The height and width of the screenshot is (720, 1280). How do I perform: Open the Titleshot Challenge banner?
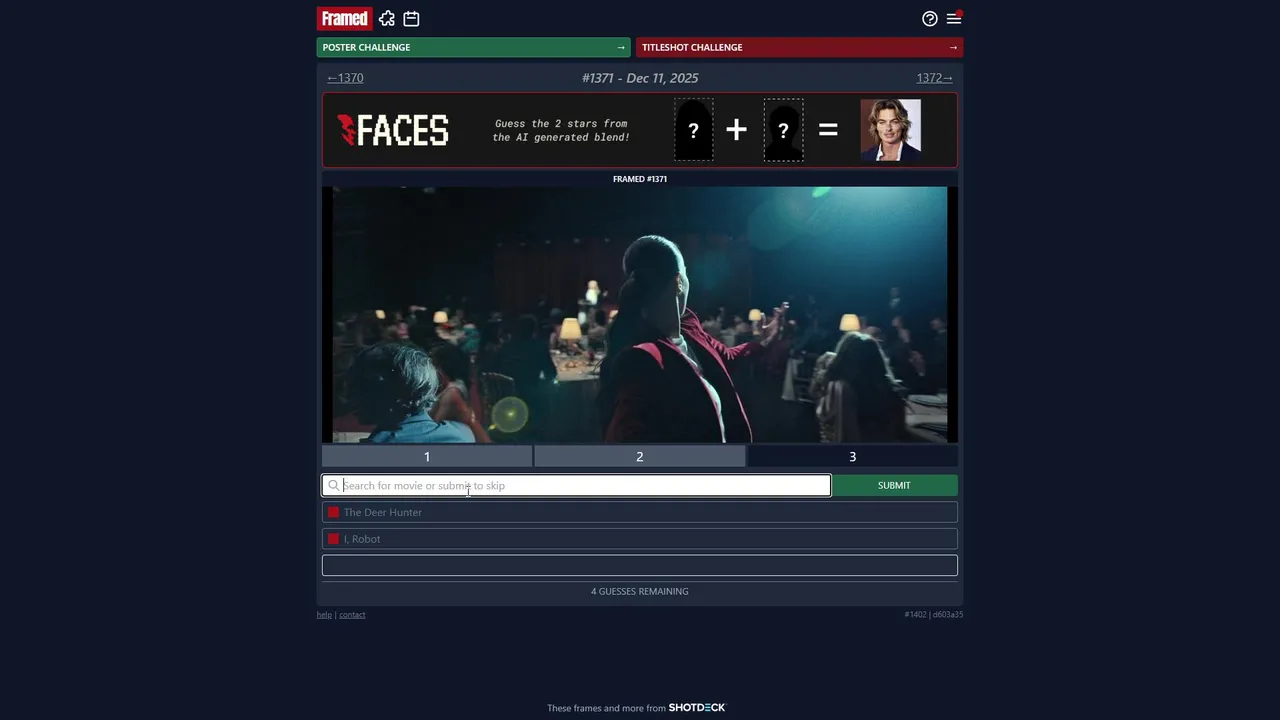coord(800,47)
